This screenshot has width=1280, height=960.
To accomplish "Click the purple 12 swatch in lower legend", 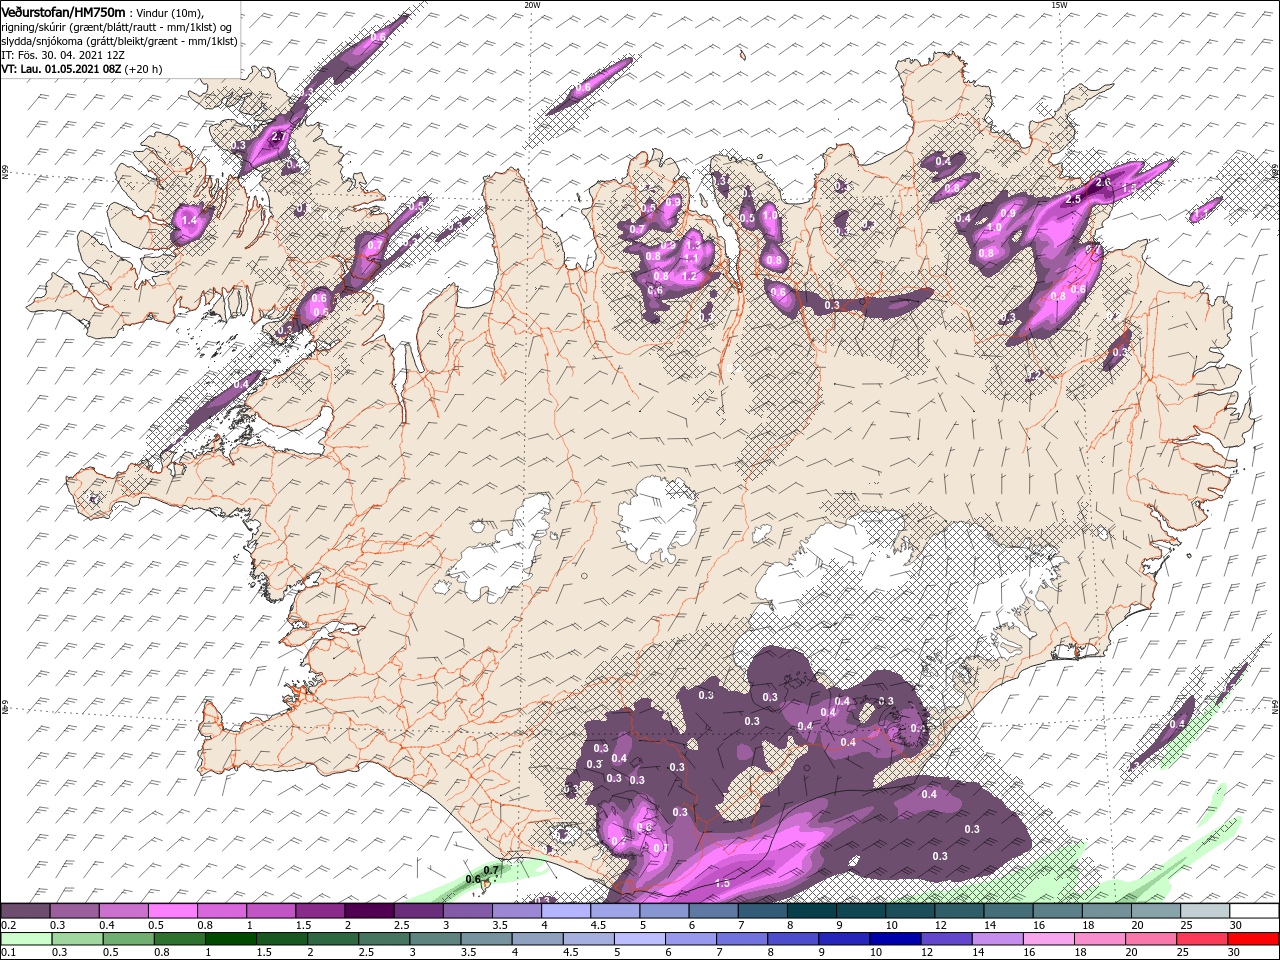I will click(946, 939).
